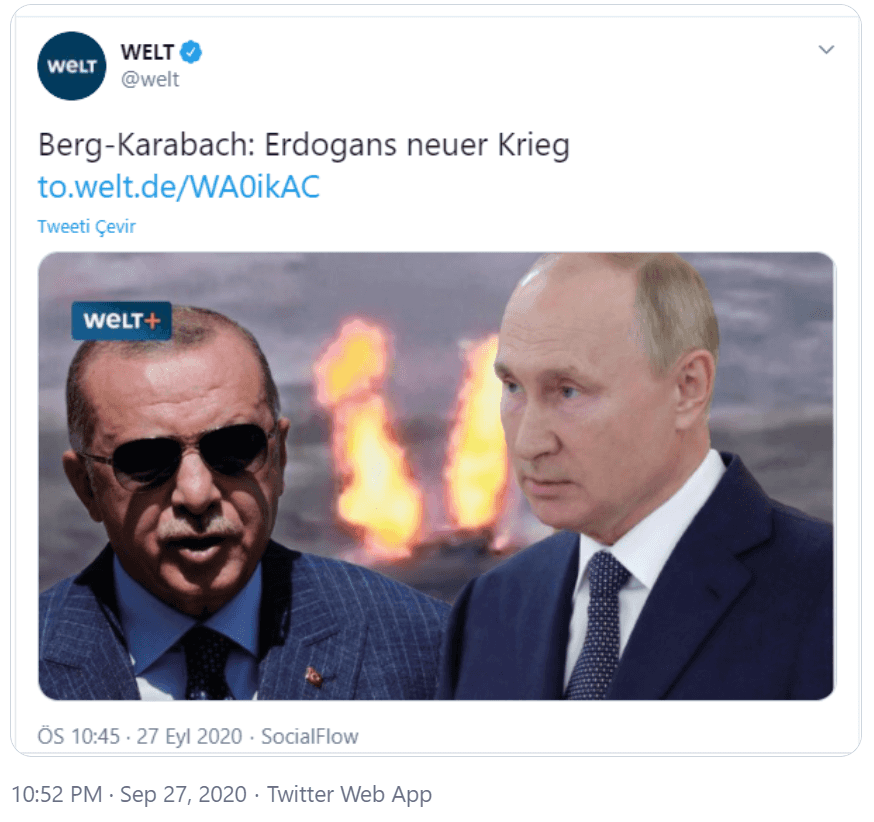Click the 10:52 PM outer timestamp
The height and width of the screenshot is (822, 874).
pyautogui.click(x=56, y=794)
